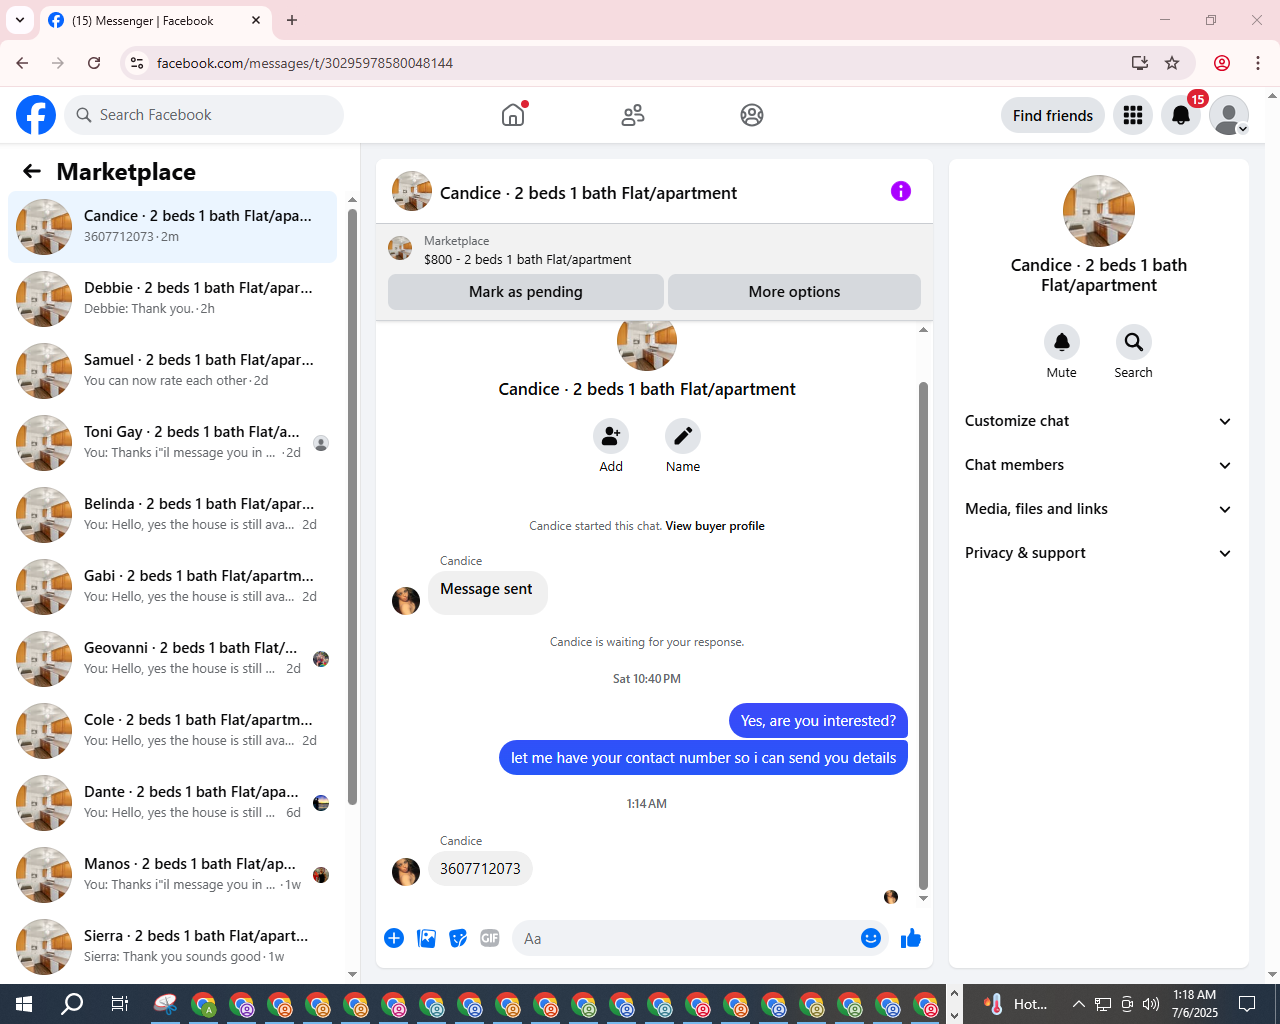Open View buyer profile link

pyautogui.click(x=715, y=526)
